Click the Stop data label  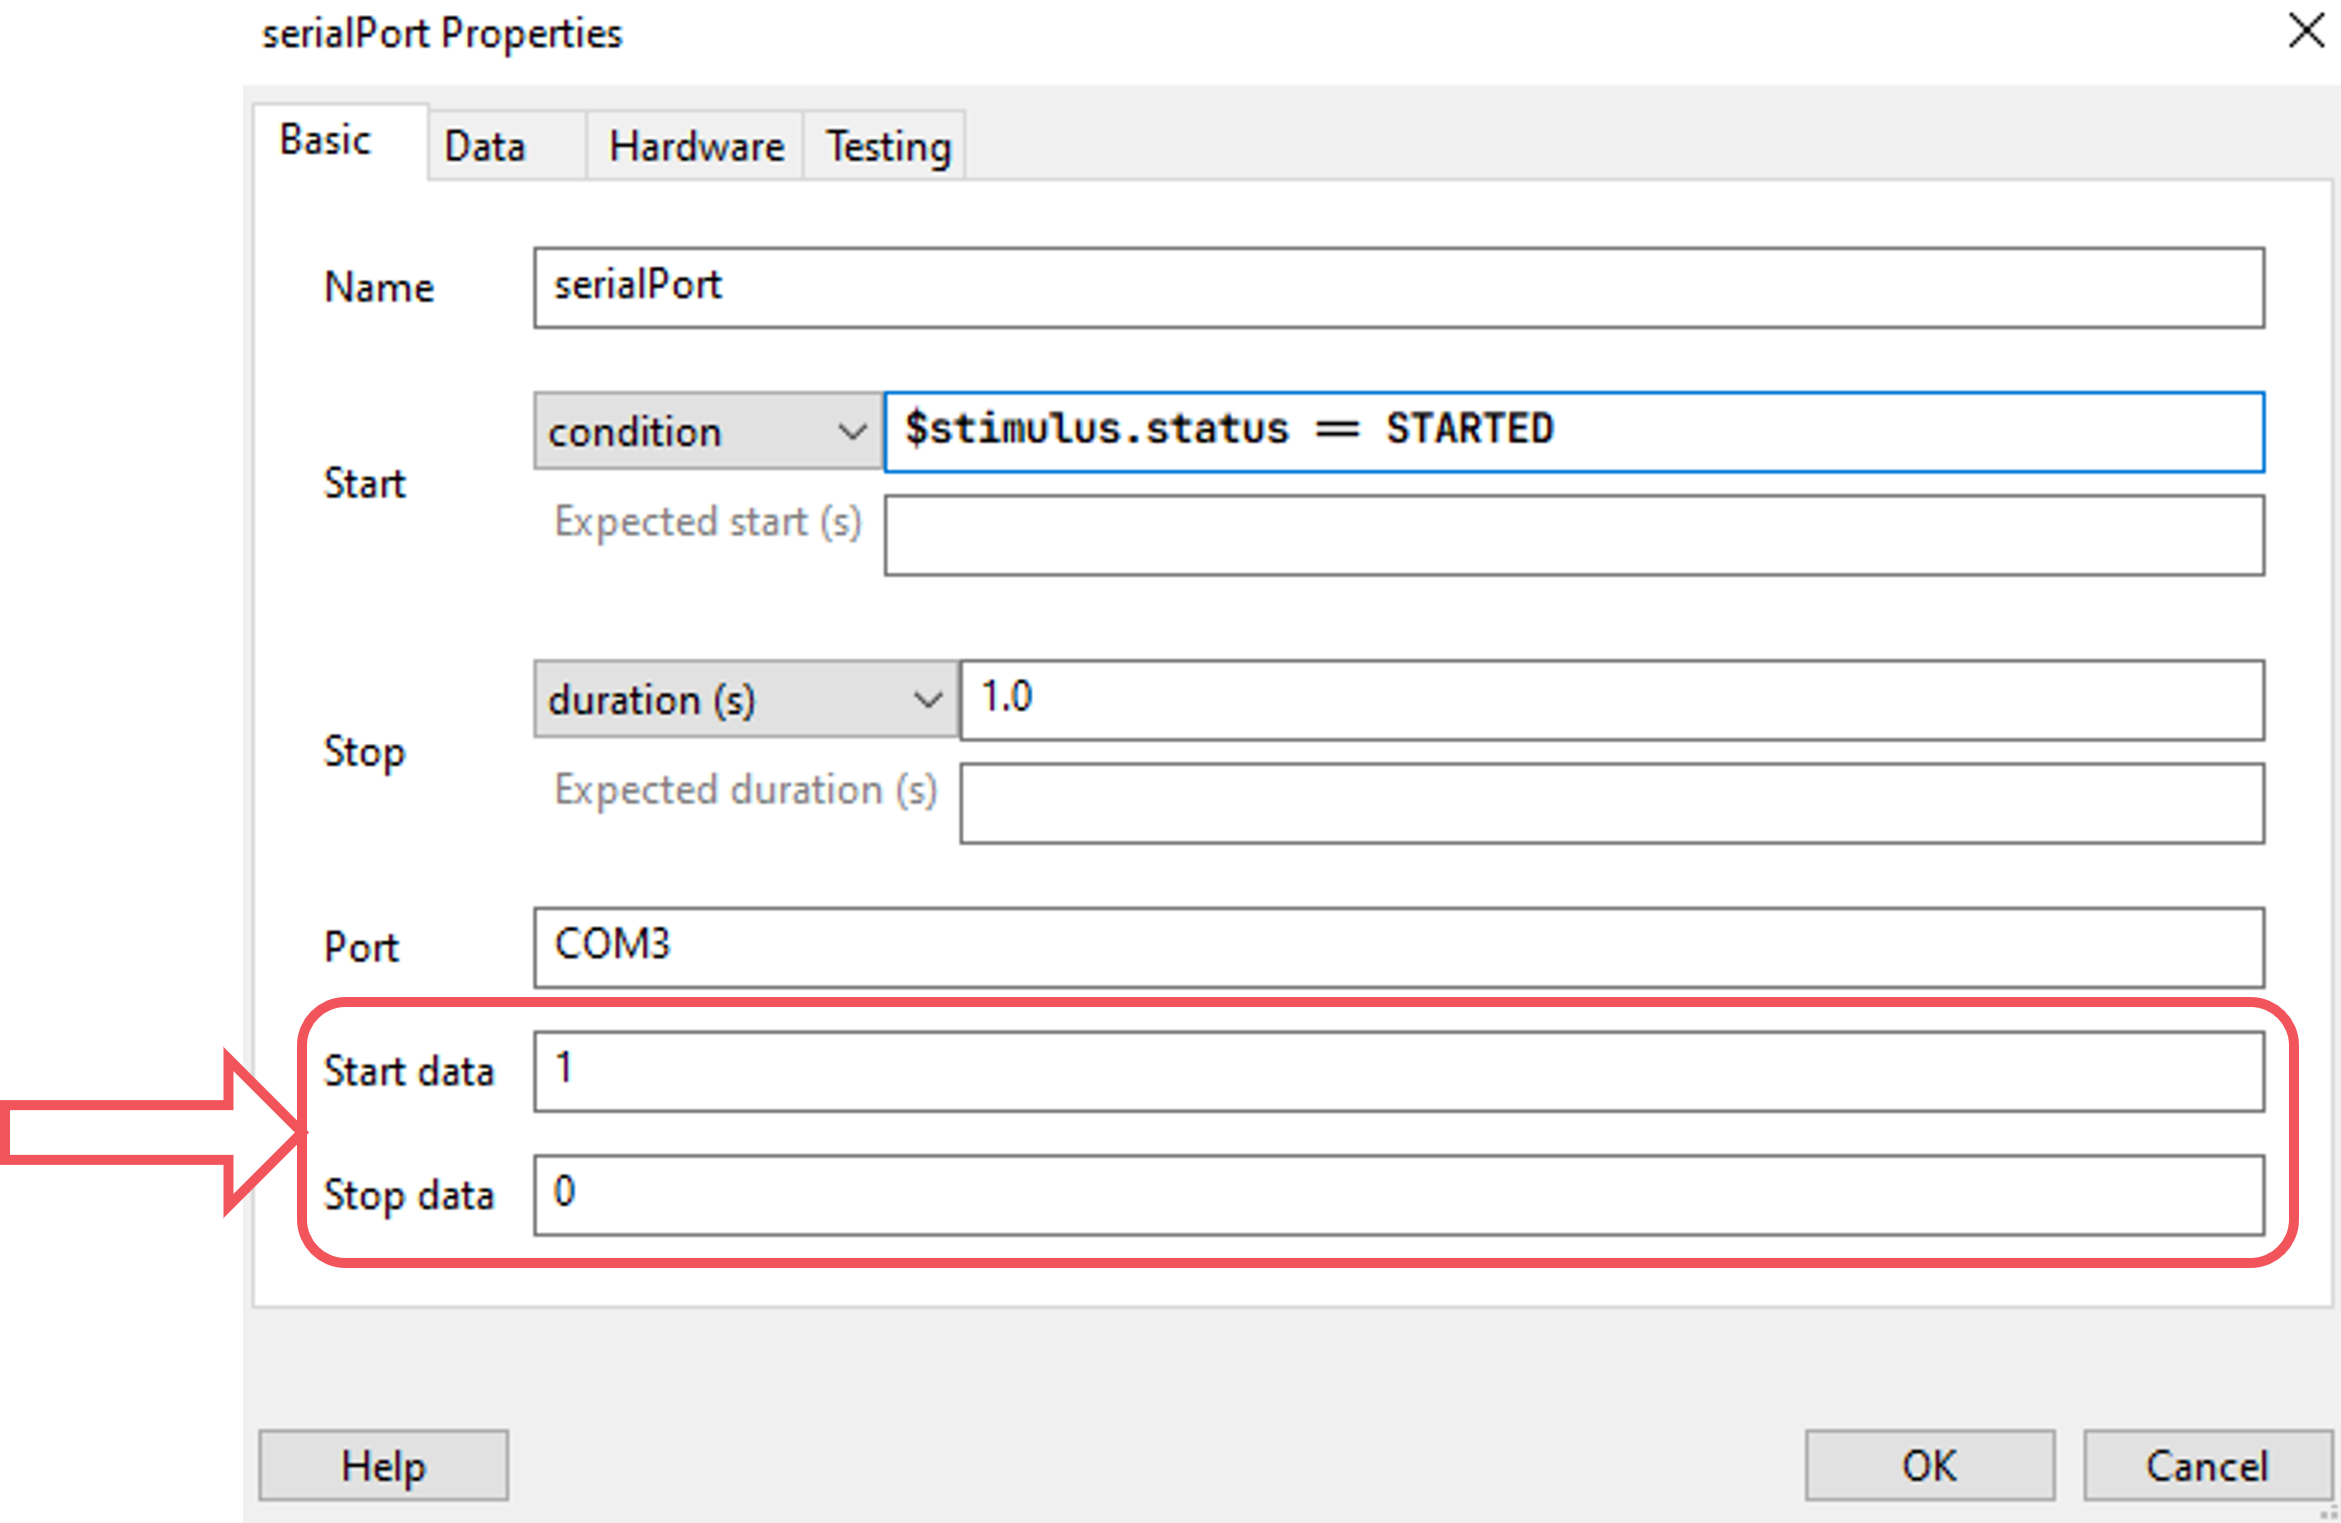pyautogui.click(x=409, y=1195)
